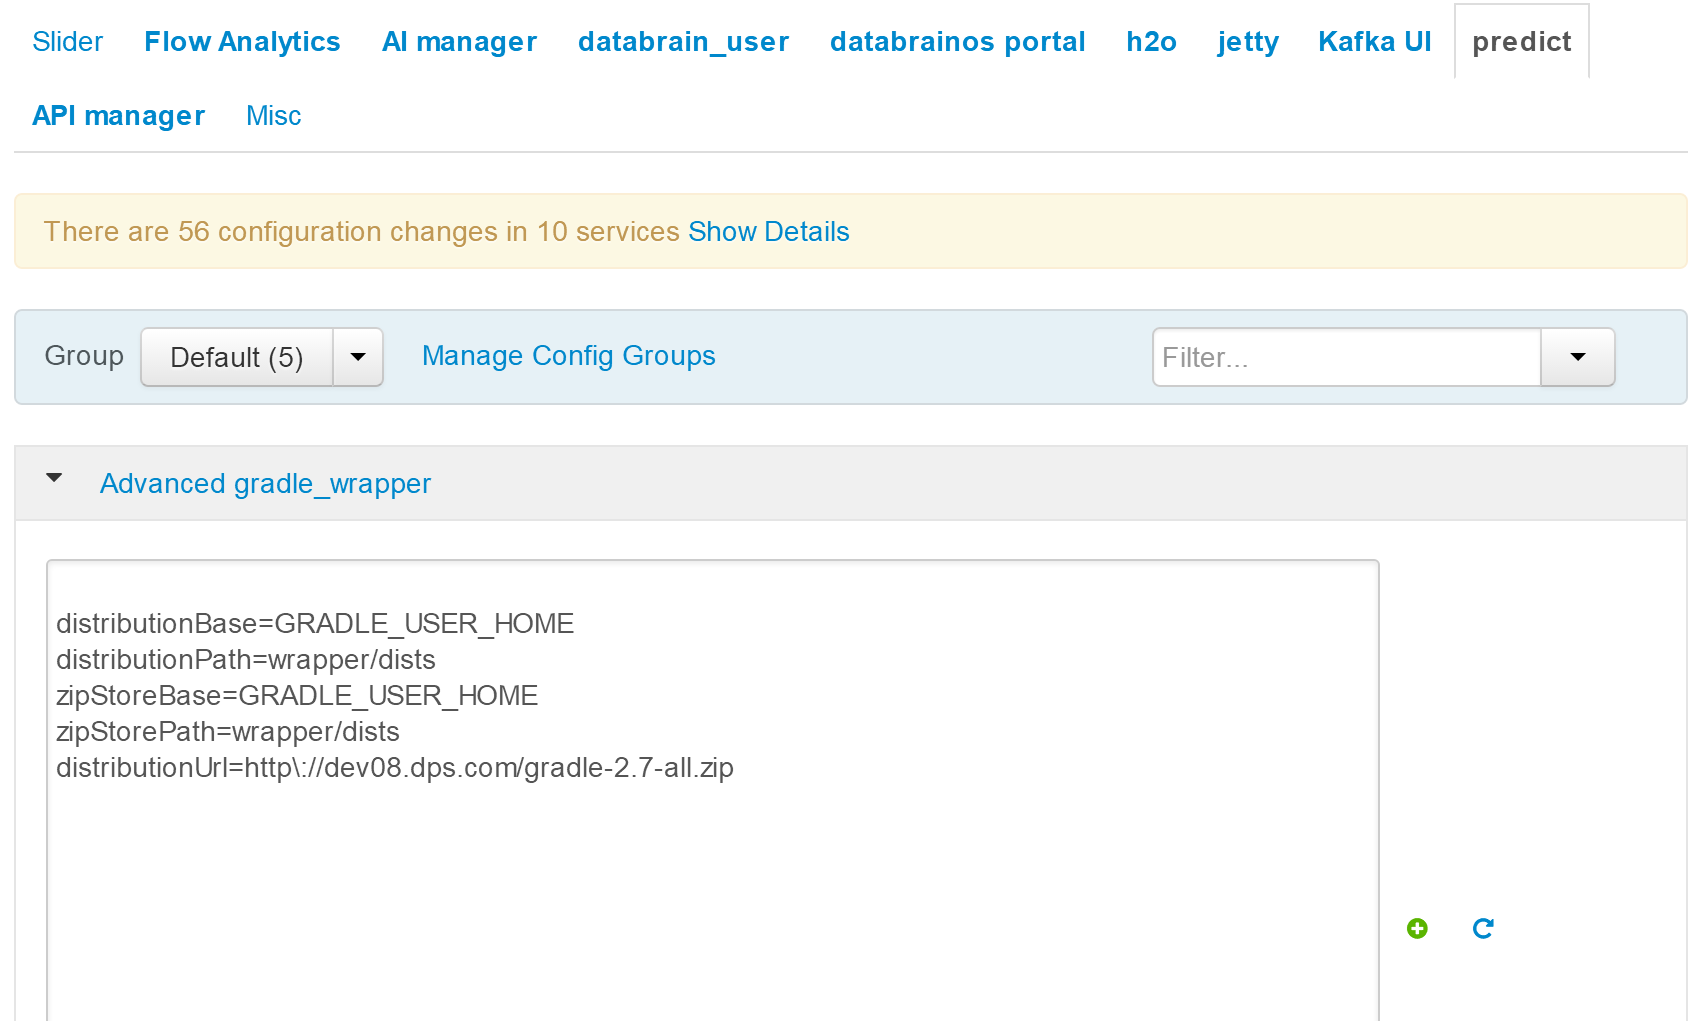
Task: Switch to the h2o tab
Action: point(1151,42)
